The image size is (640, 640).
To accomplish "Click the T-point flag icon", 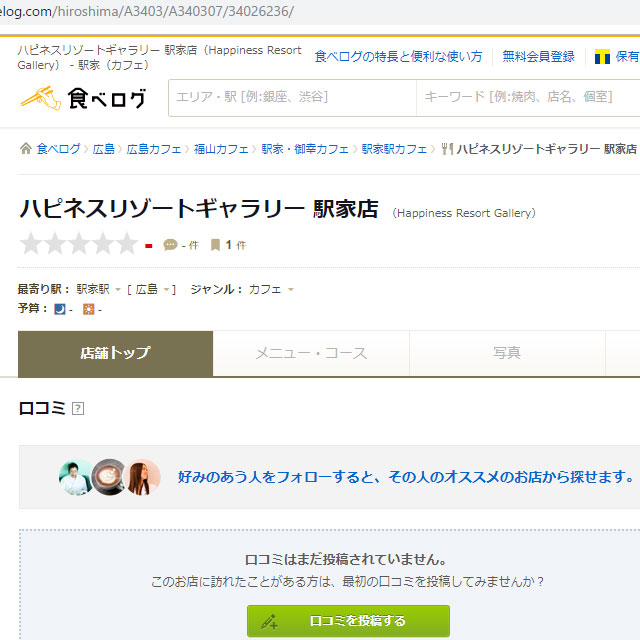I will pyautogui.click(x=602, y=57).
